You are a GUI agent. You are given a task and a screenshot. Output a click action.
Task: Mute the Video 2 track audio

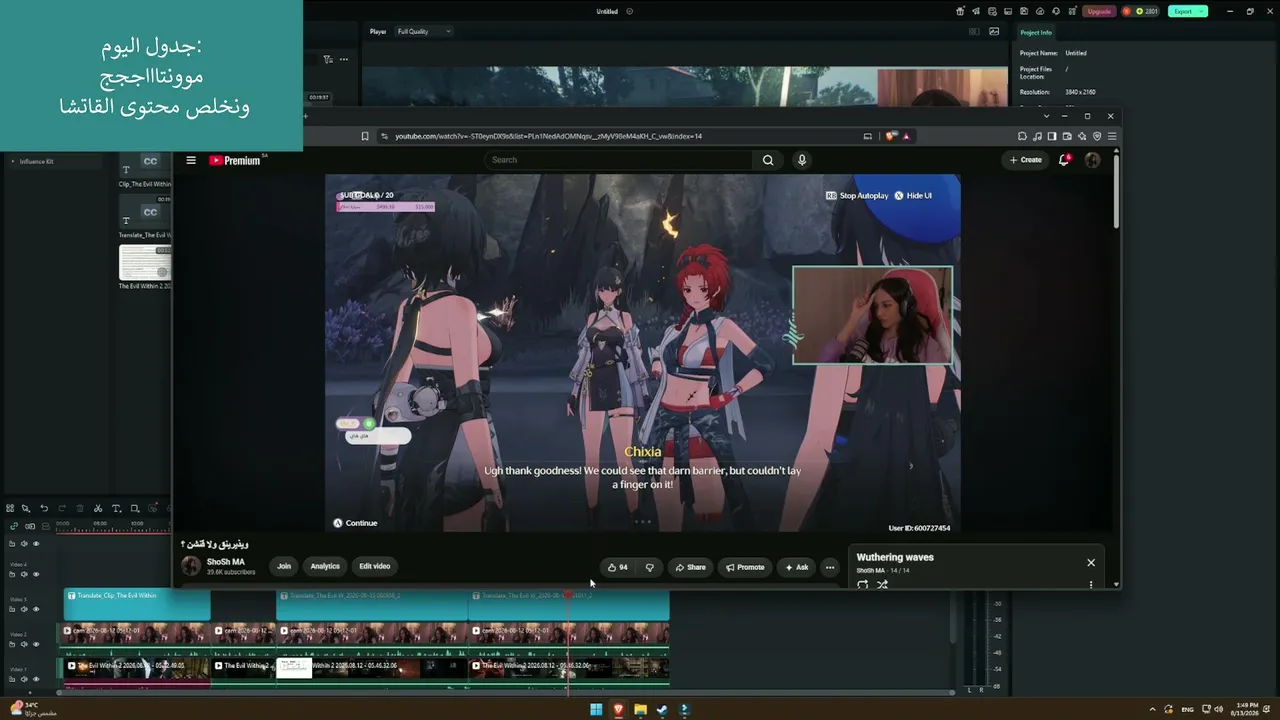tap(24, 644)
